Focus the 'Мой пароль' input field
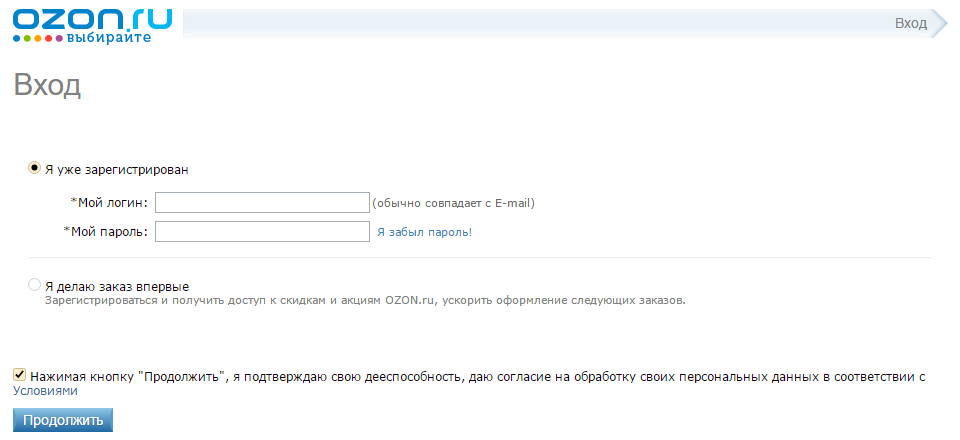Viewport: 960px width, 440px height. tap(262, 231)
